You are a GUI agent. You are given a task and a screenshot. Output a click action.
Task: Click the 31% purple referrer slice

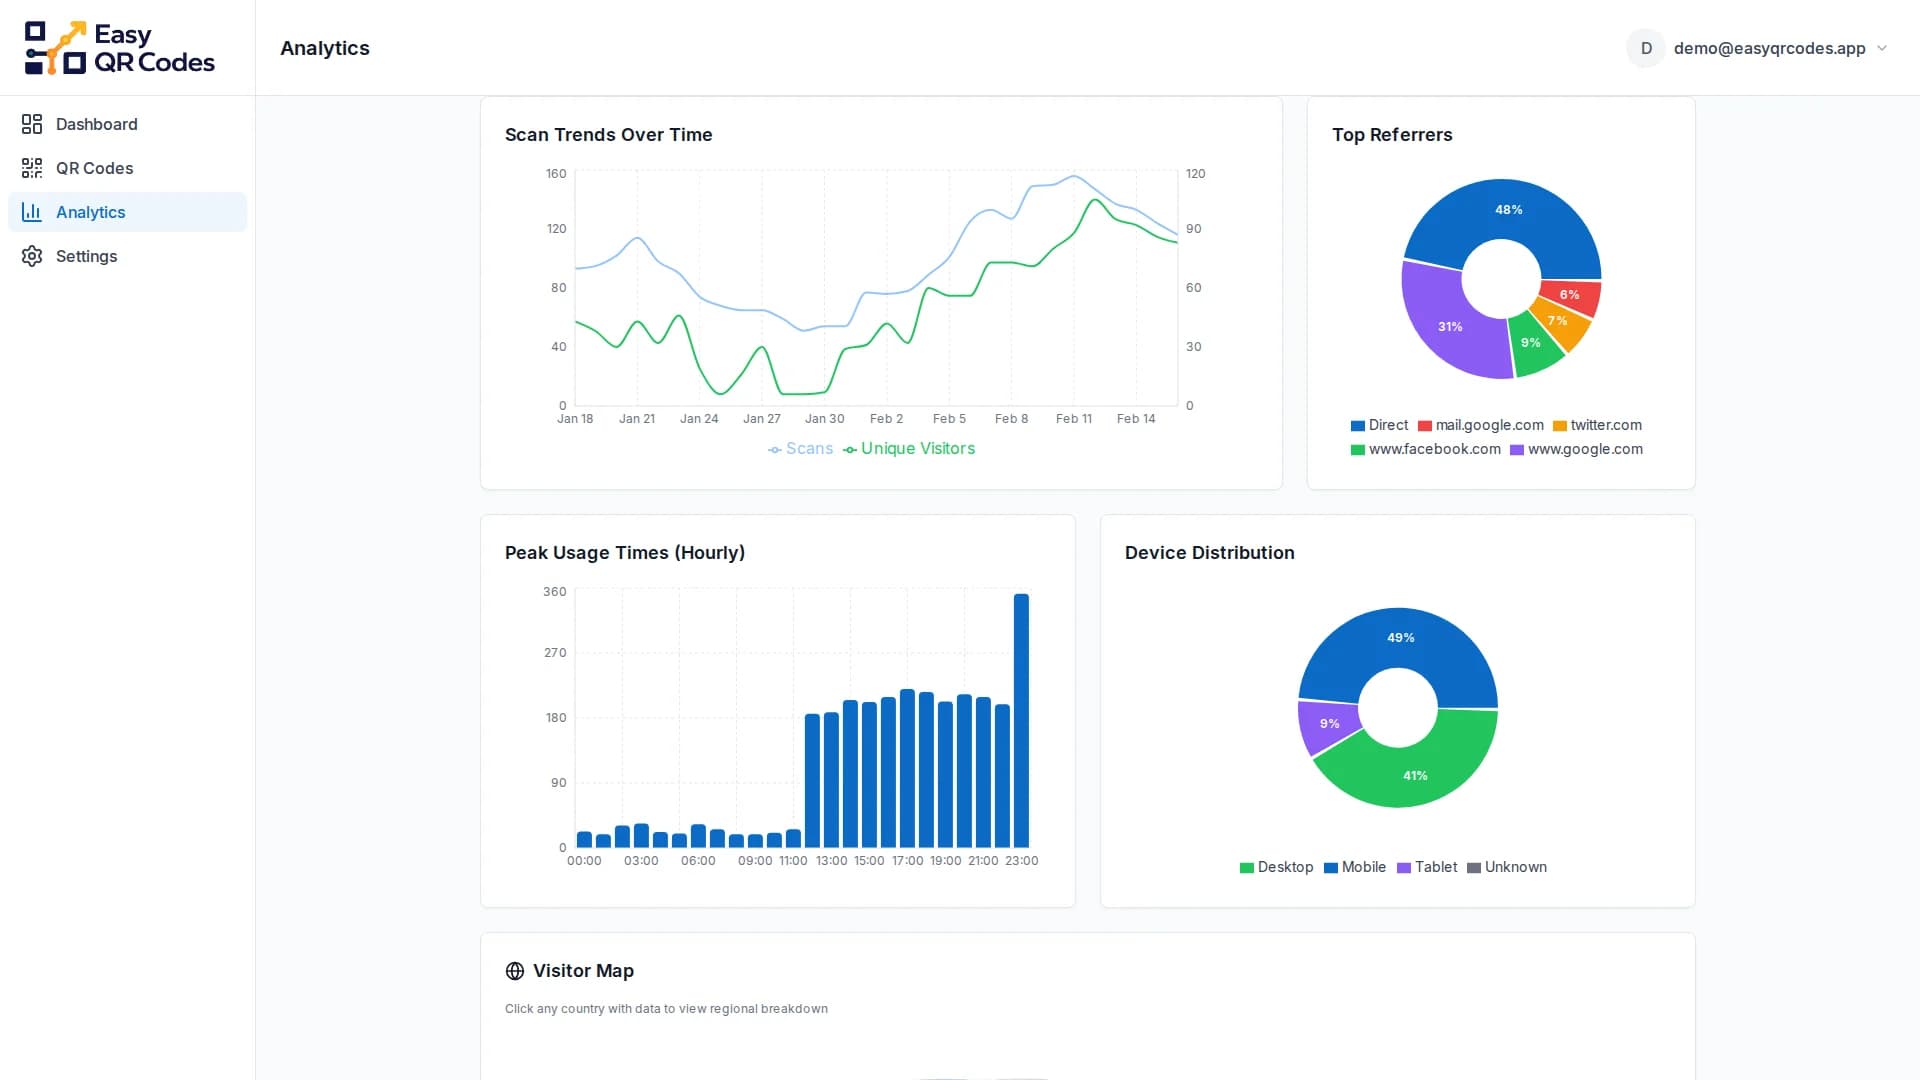click(1450, 327)
